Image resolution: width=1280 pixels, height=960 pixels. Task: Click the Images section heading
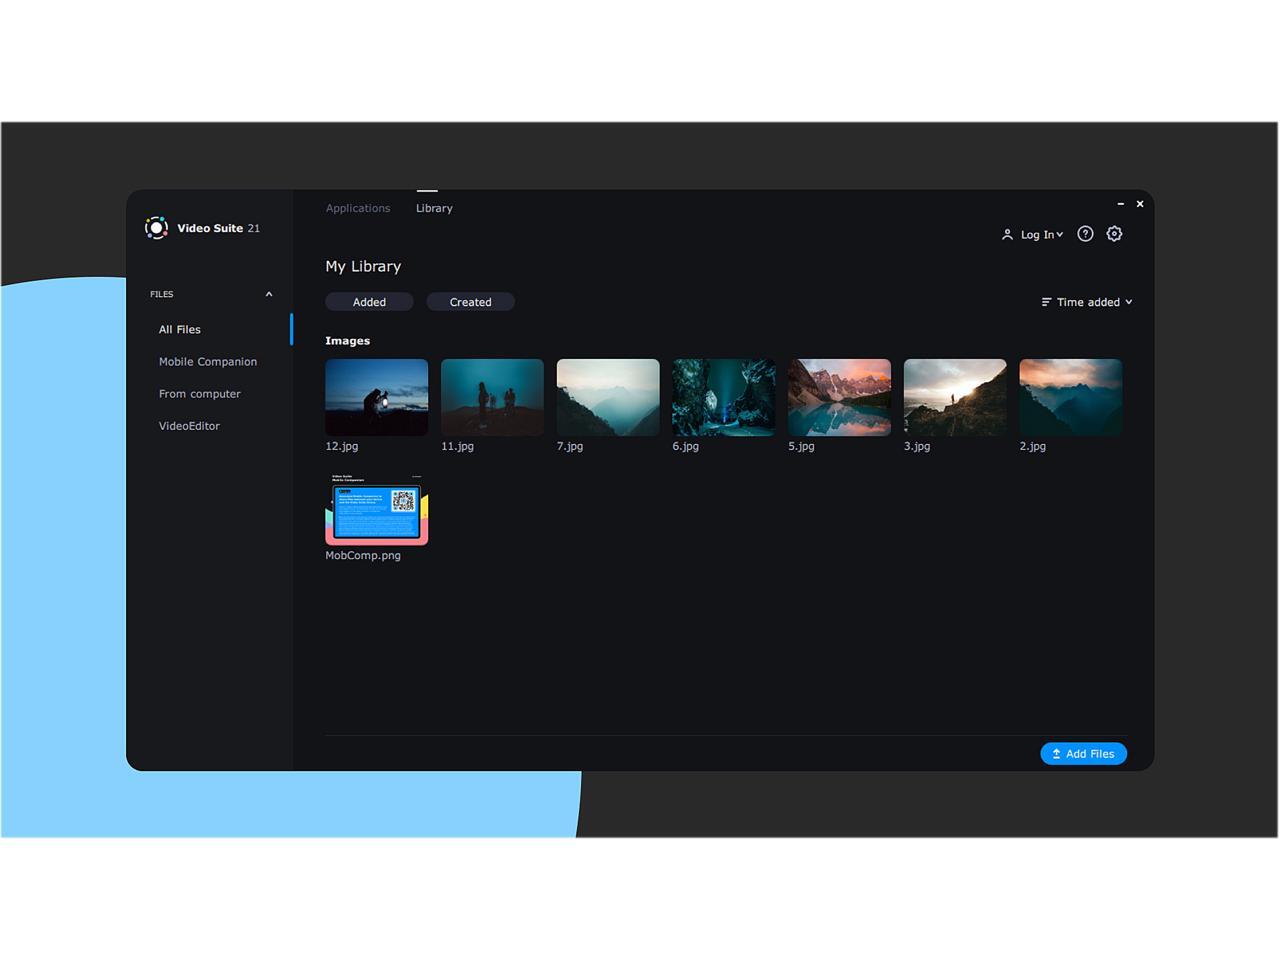coord(347,341)
